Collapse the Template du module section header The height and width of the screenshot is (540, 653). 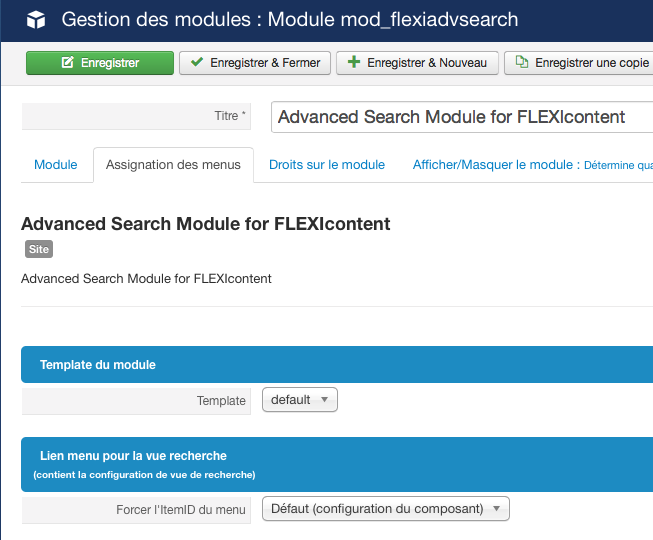(x=337, y=365)
